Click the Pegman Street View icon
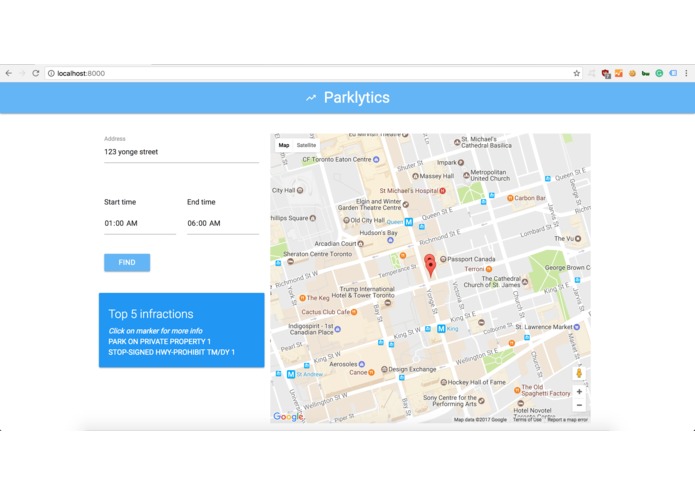 point(579,373)
